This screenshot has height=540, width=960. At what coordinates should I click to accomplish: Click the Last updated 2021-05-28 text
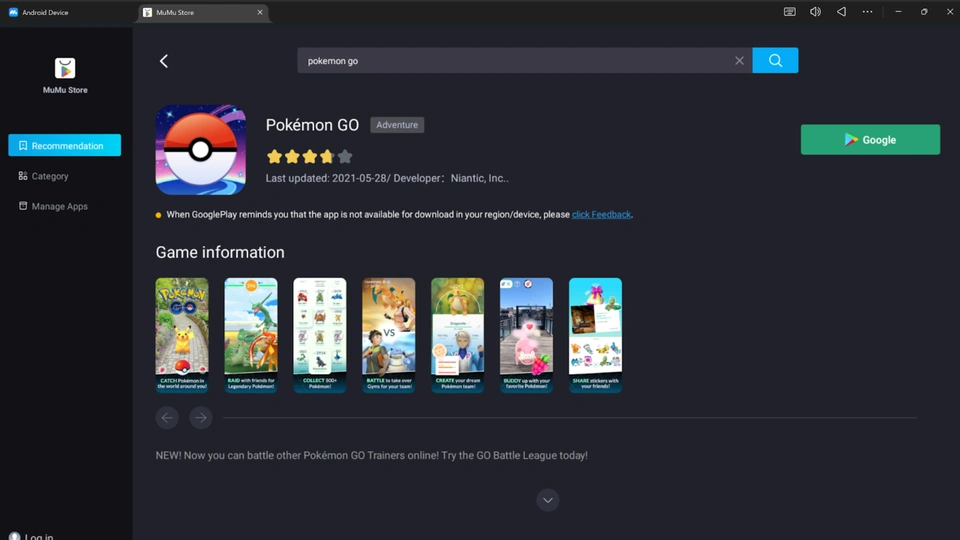[326, 178]
